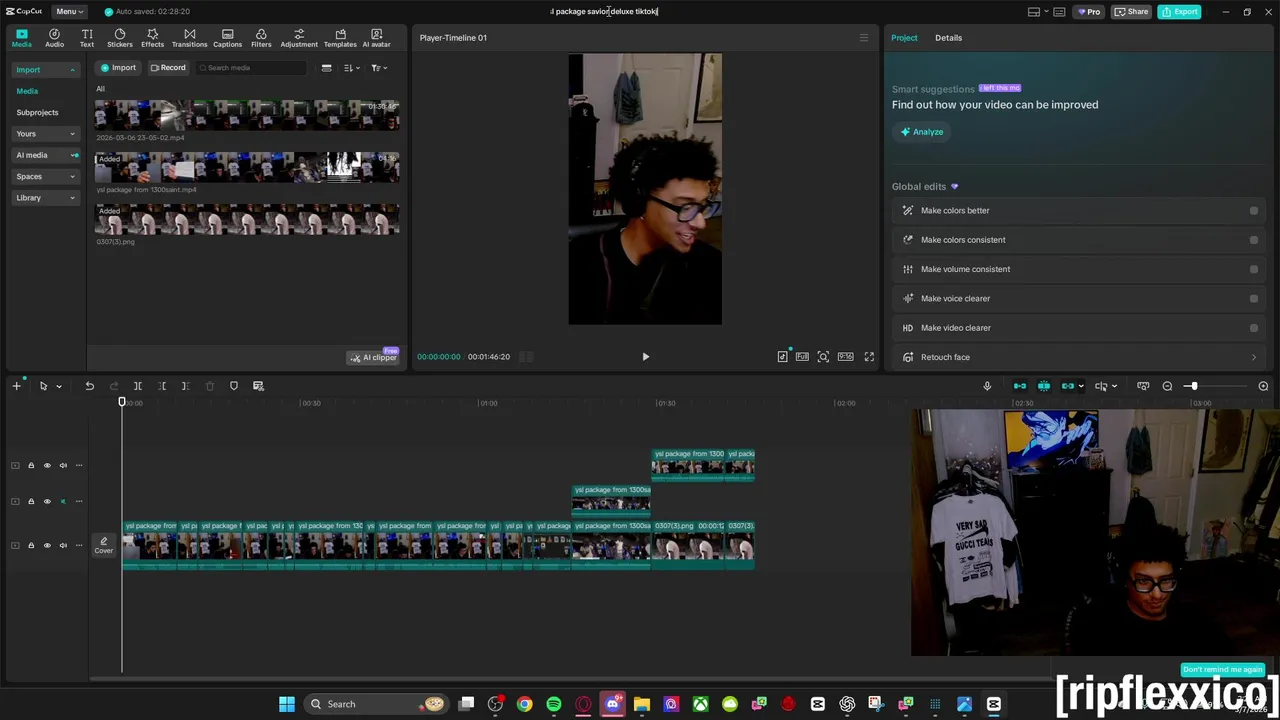The height and width of the screenshot is (720, 1280).
Task: Click the Import media button
Action: (118, 68)
